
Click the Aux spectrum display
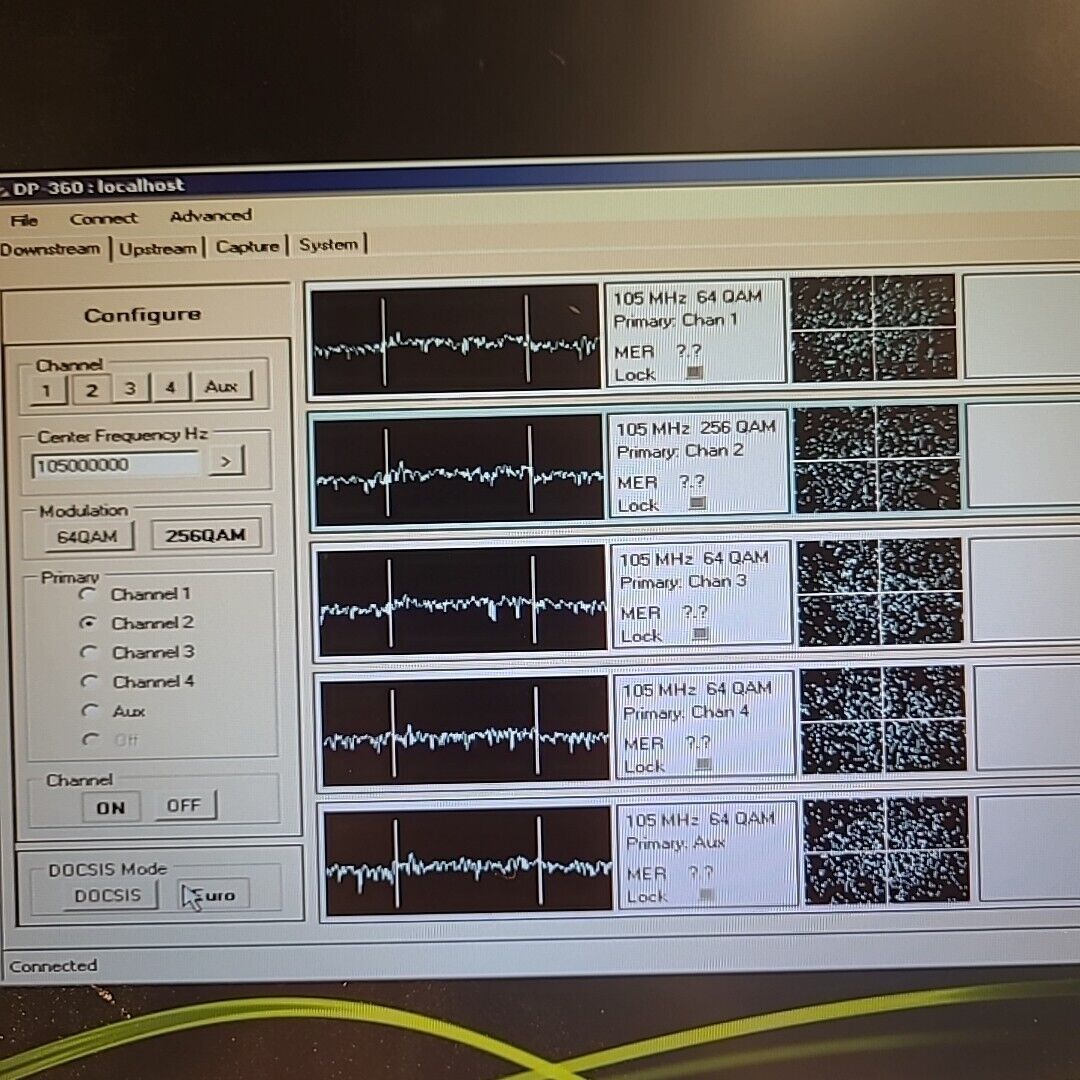pos(468,860)
